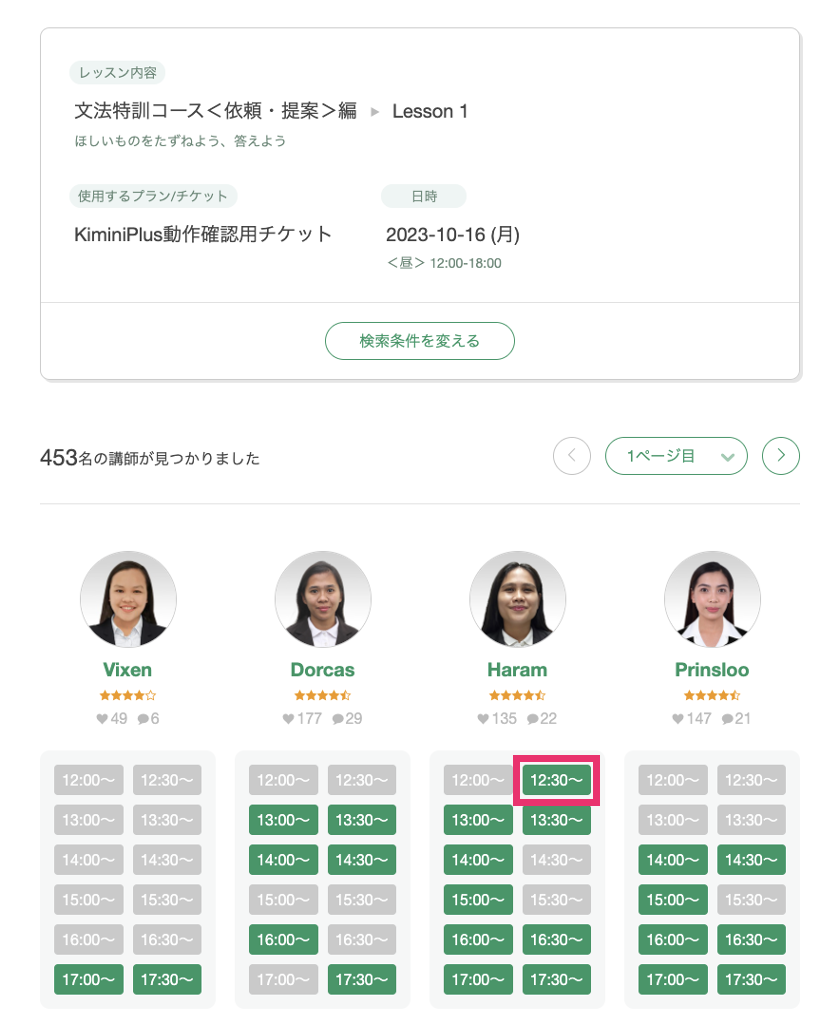Select Haram's highlighted 12:30 slot
This screenshot has height=1034, width=832.
(x=556, y=780)
